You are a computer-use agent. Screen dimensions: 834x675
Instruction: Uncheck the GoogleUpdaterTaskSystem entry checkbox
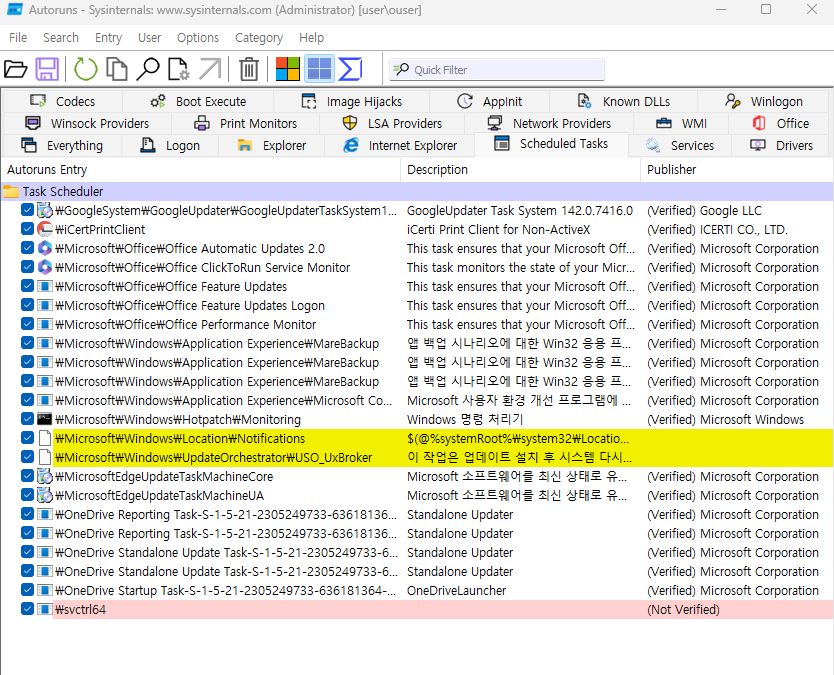(x=28, y=210)
